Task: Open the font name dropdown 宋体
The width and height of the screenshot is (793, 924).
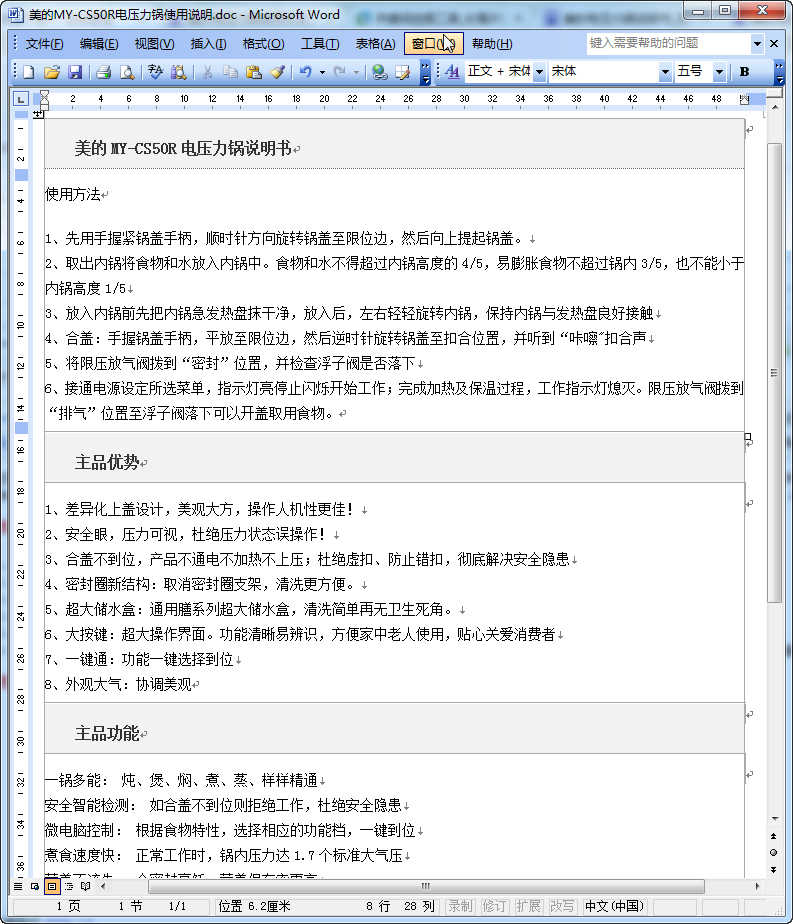Action: pos(665,72)
